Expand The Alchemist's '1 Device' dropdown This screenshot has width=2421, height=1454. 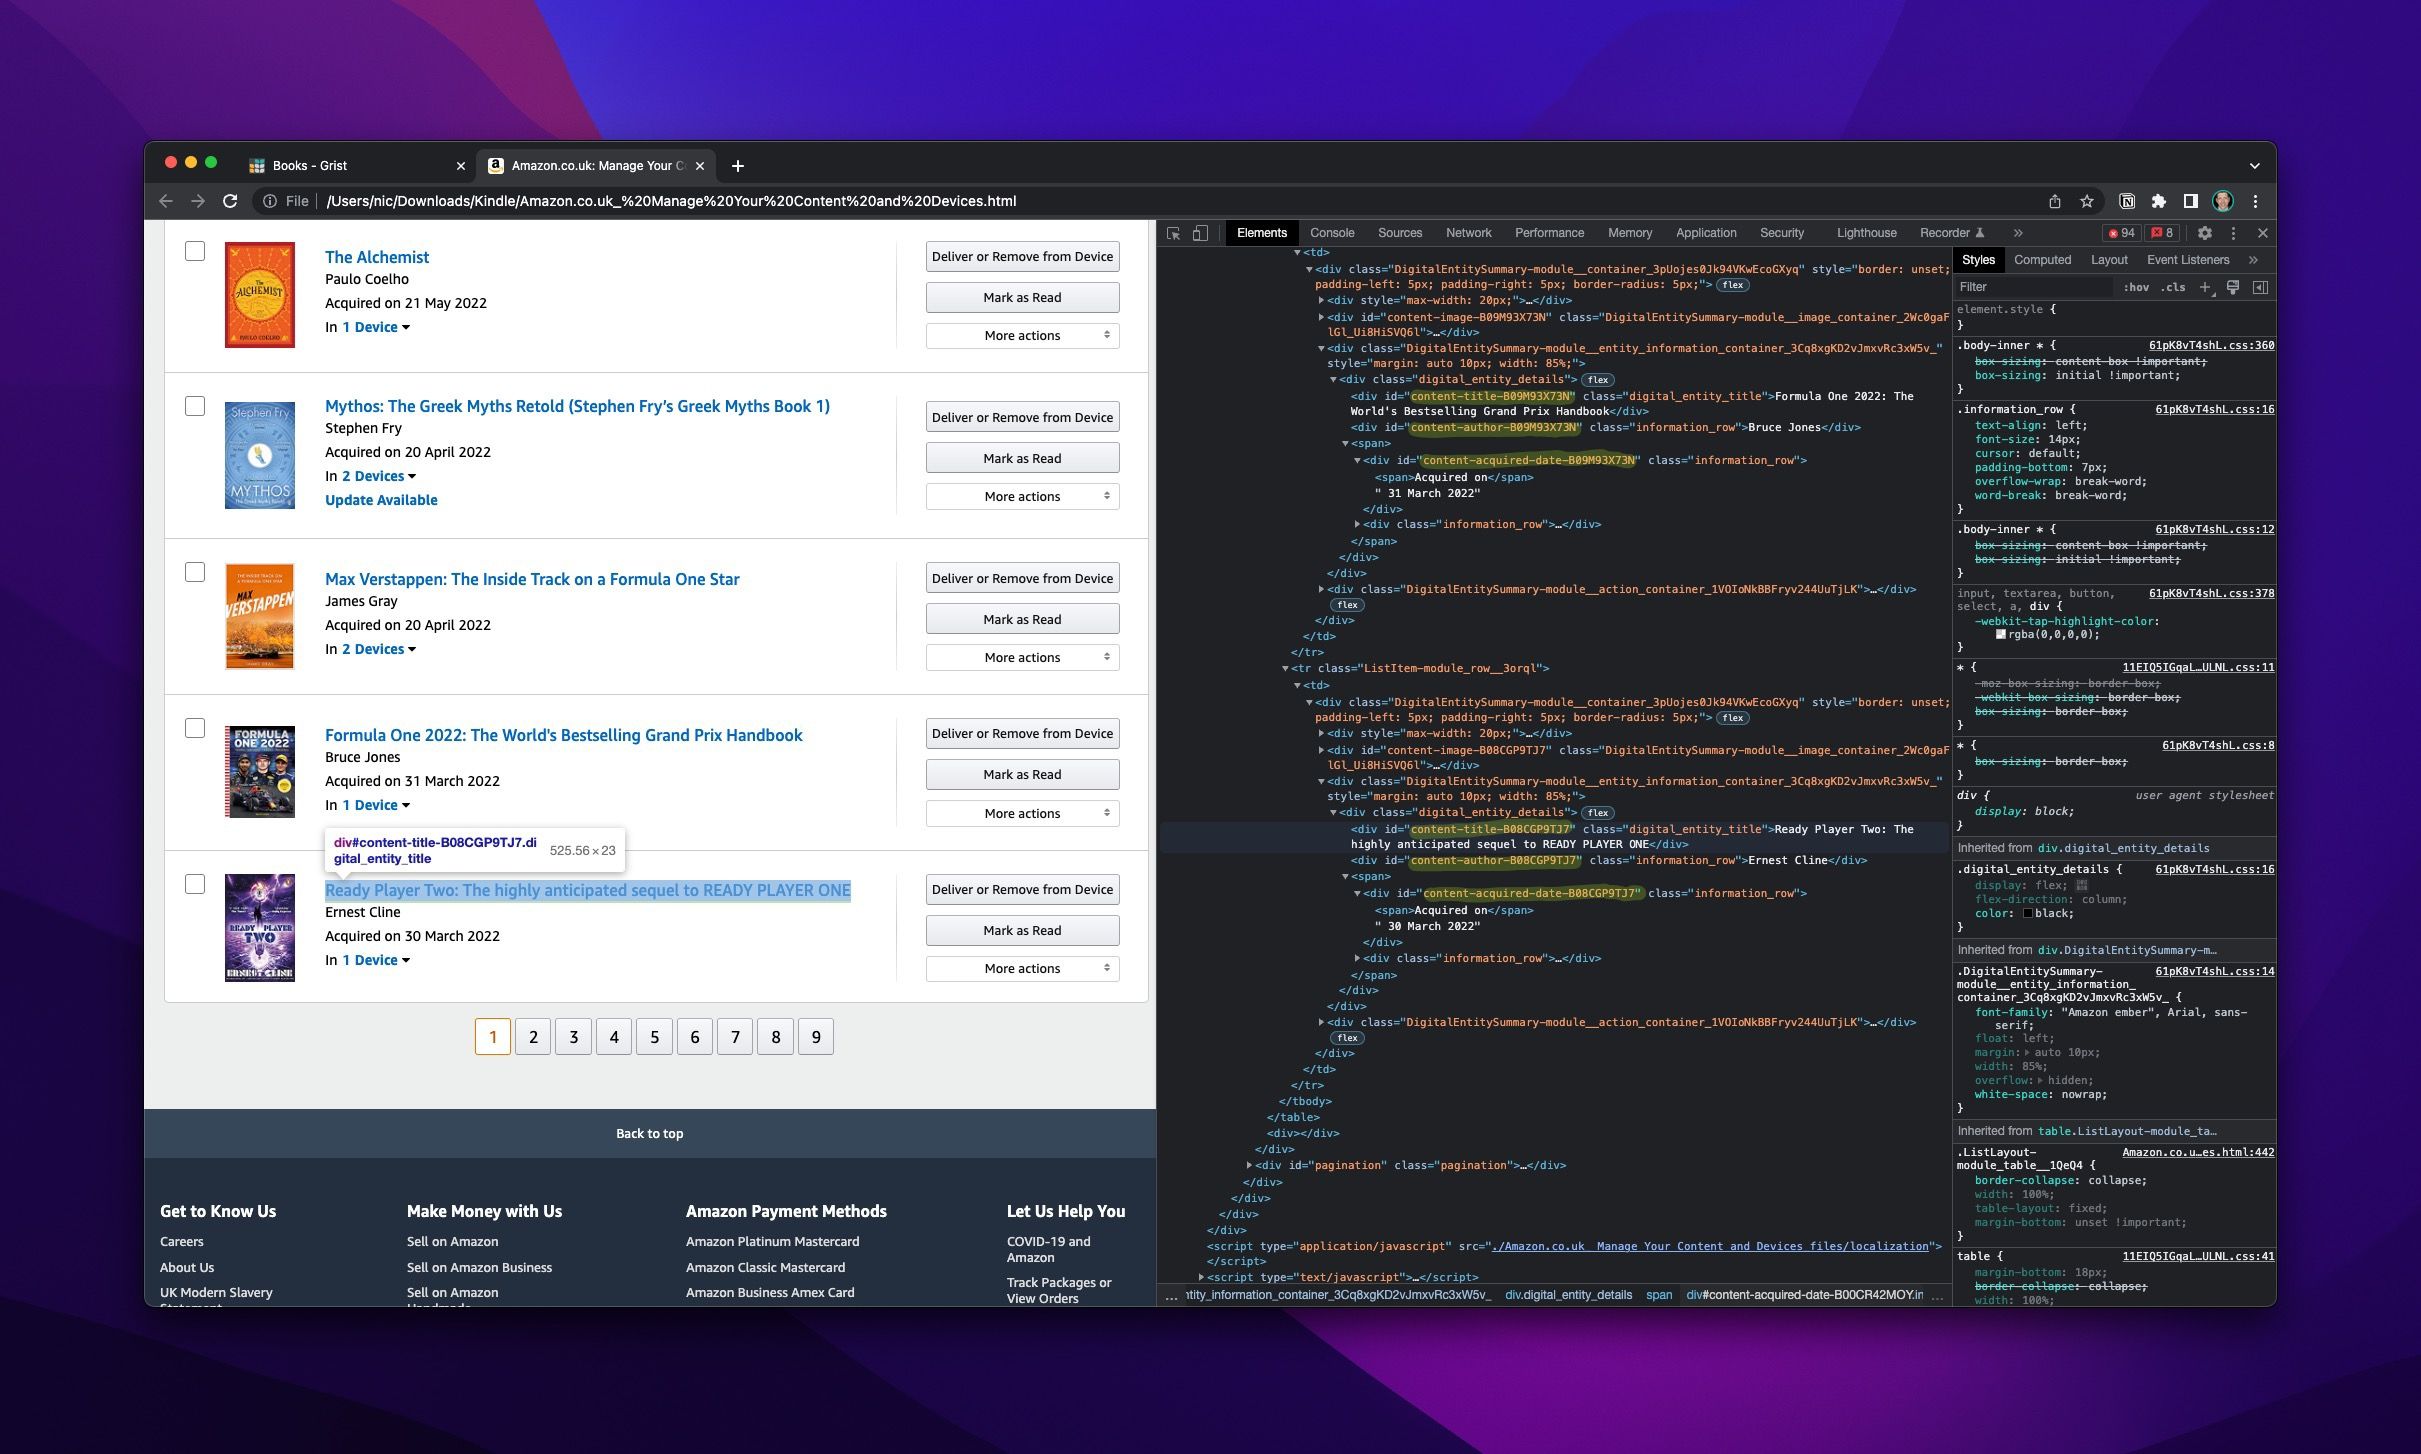pos(376,327)
